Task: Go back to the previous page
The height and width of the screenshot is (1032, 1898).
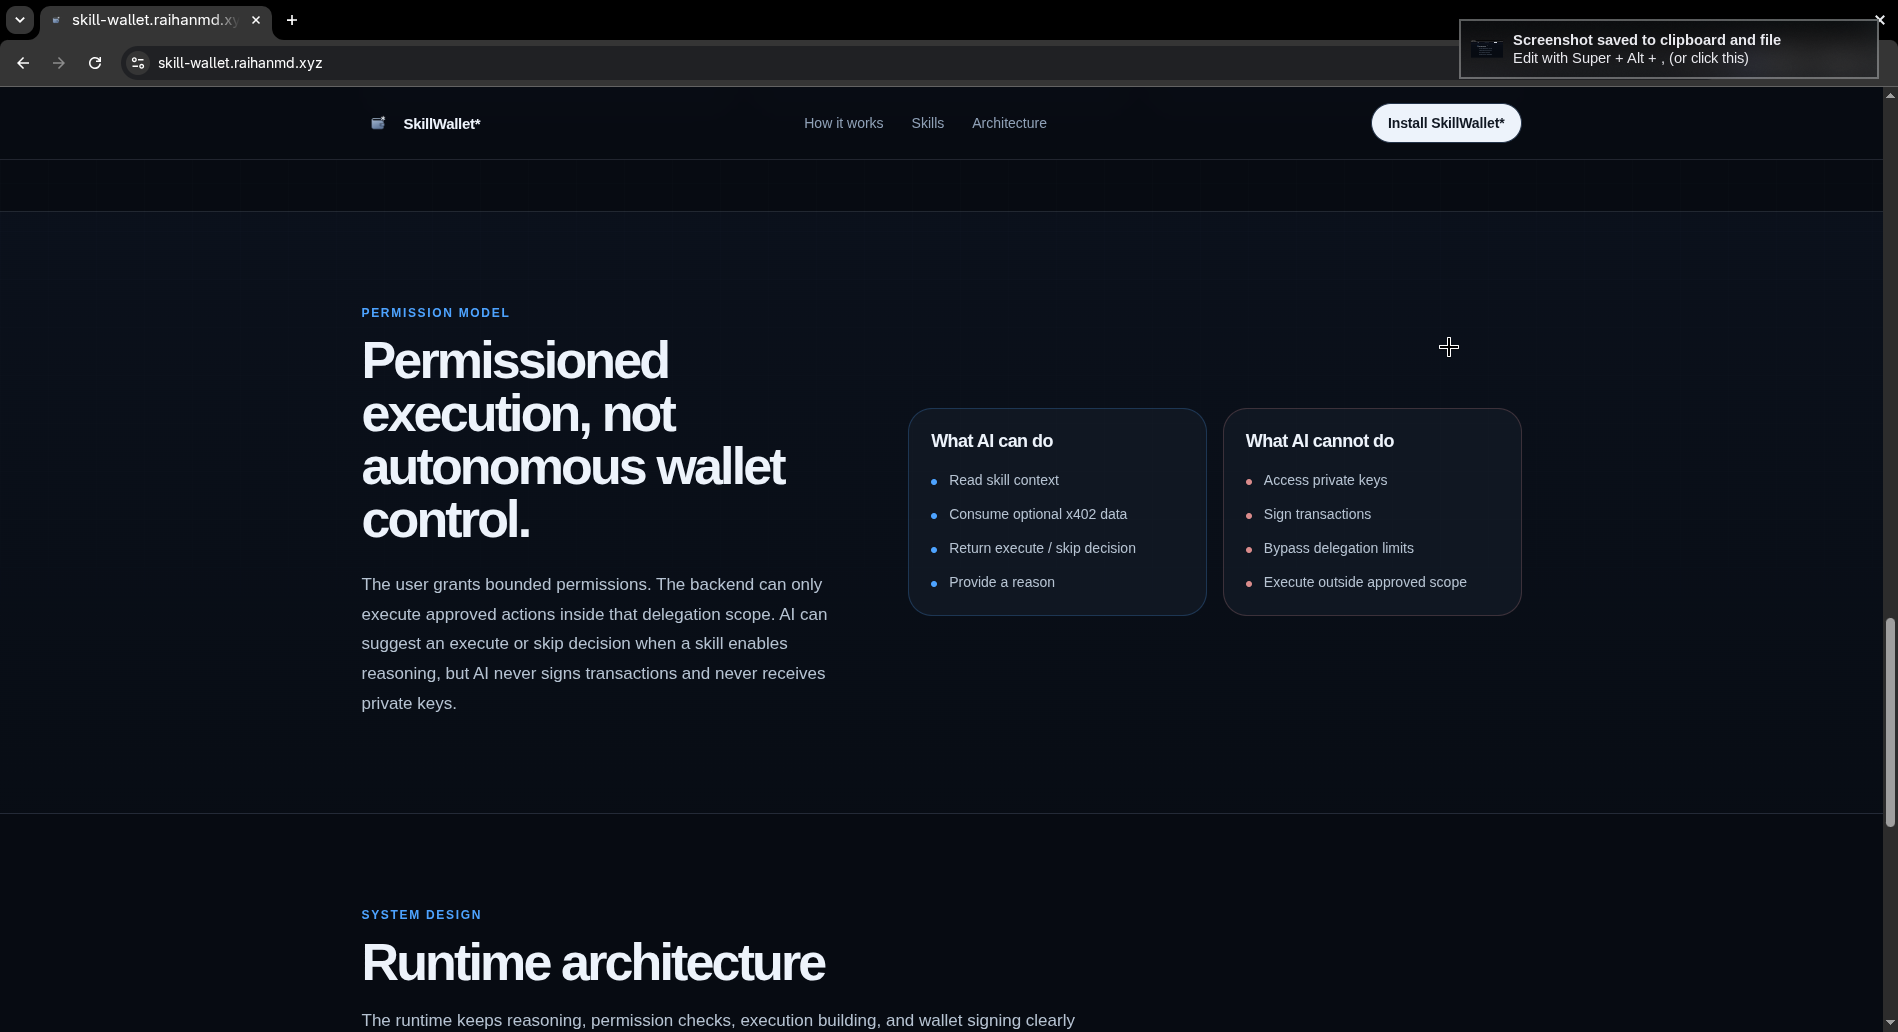Action: [x=23, y=63]
